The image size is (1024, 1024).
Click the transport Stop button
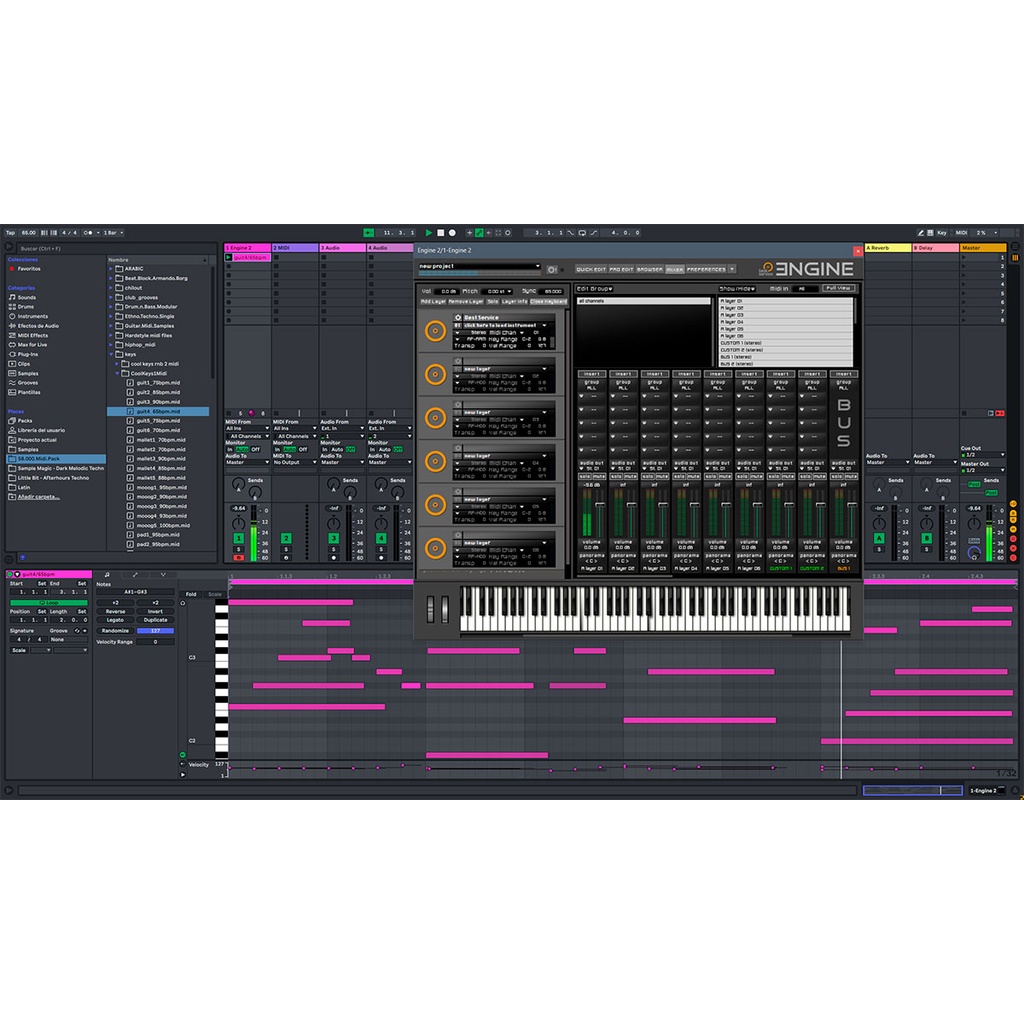point(440,232)
